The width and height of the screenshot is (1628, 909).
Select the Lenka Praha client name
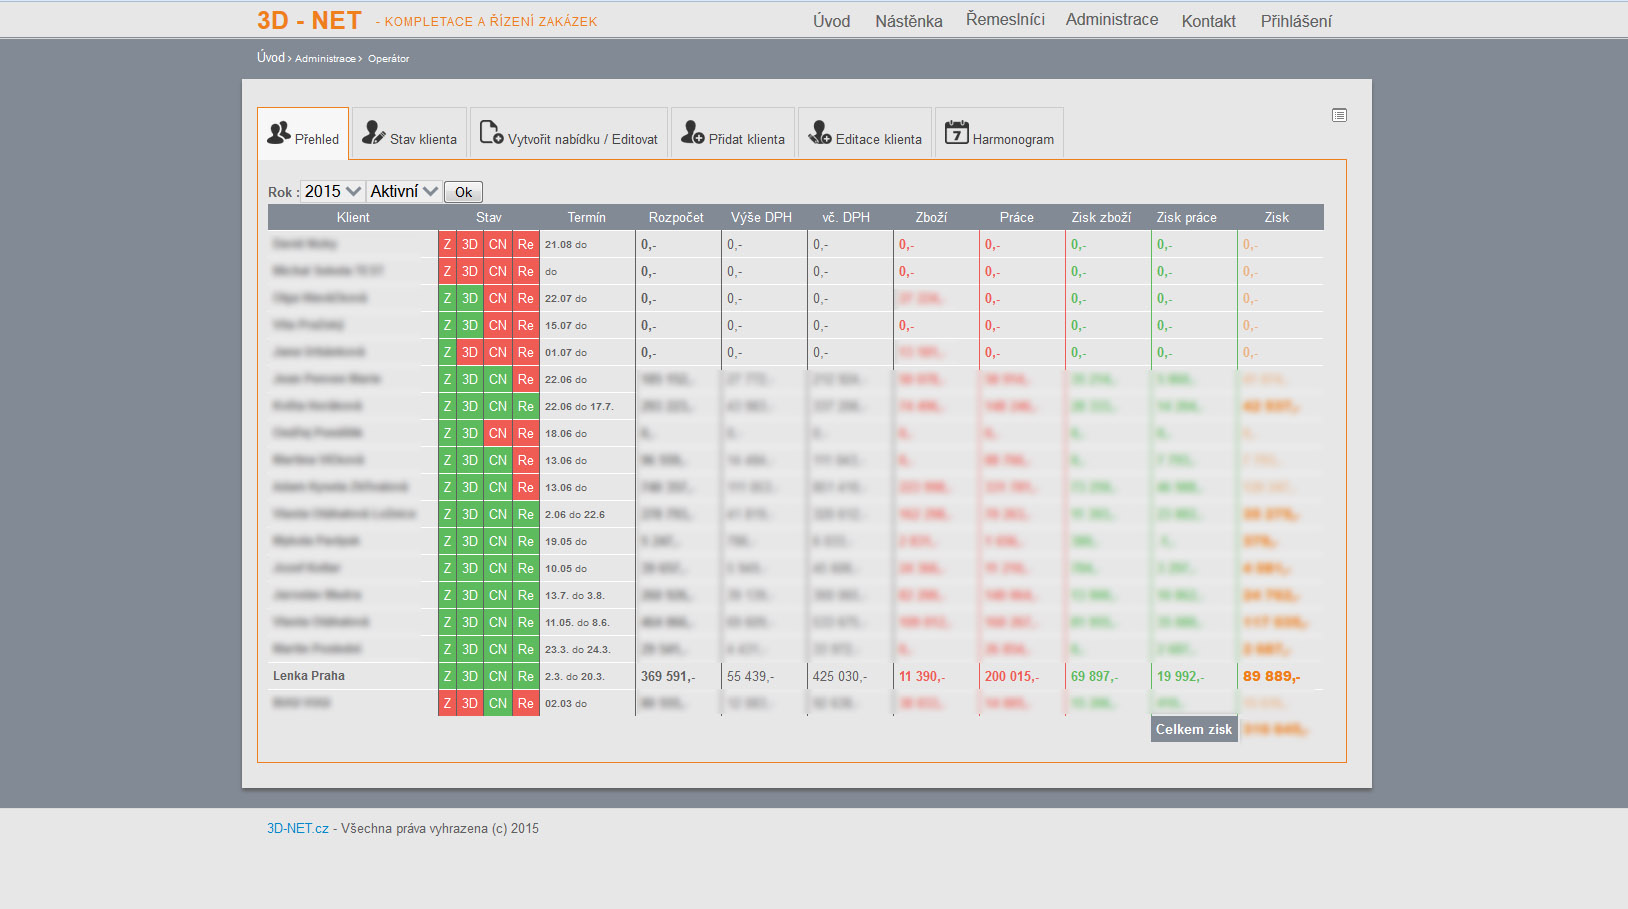[x=309, y=676]
